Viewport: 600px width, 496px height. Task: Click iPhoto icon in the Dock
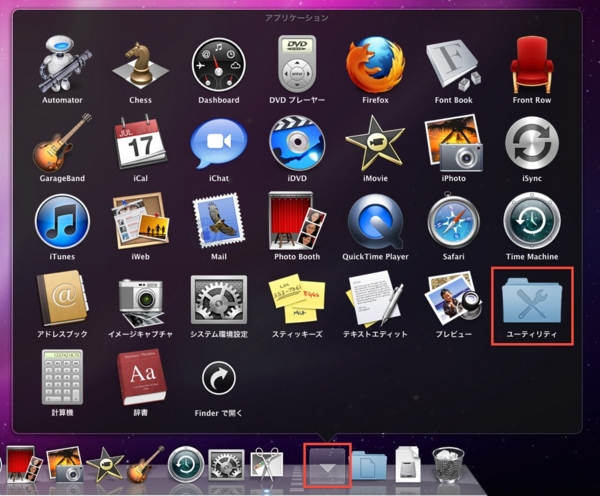click(x=64, y=465)
